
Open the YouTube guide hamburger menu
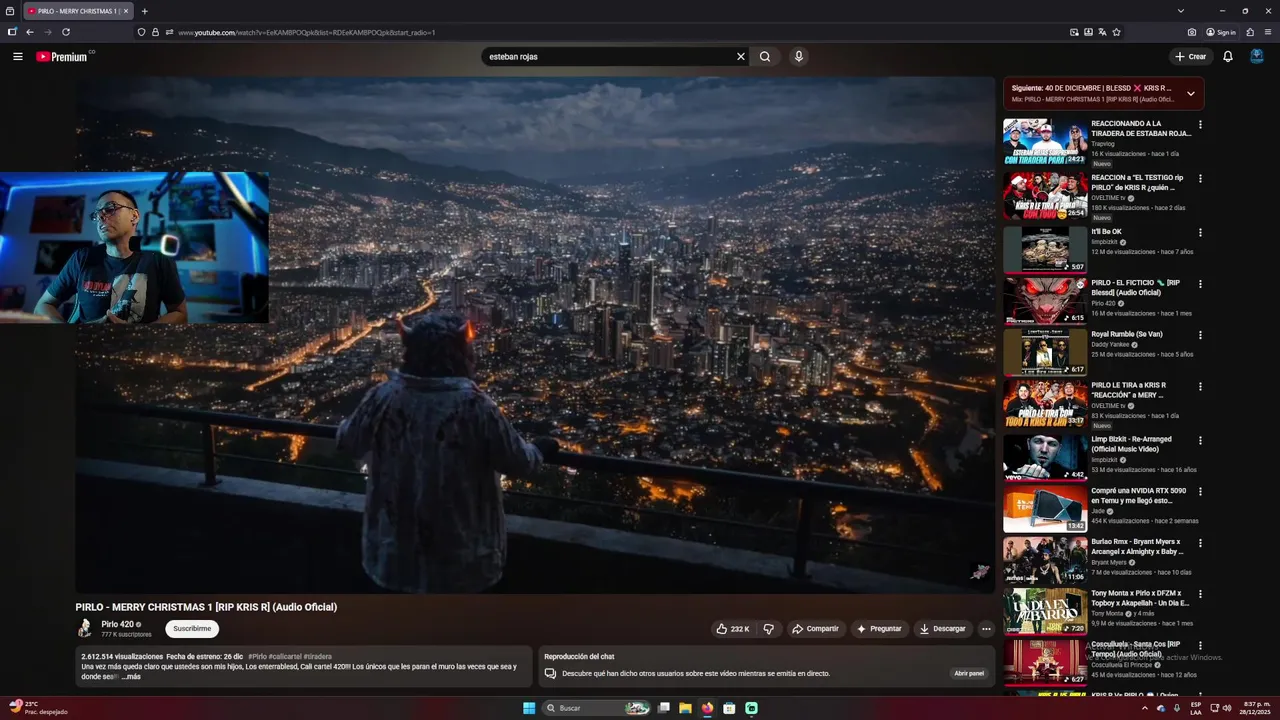[18, 57]
